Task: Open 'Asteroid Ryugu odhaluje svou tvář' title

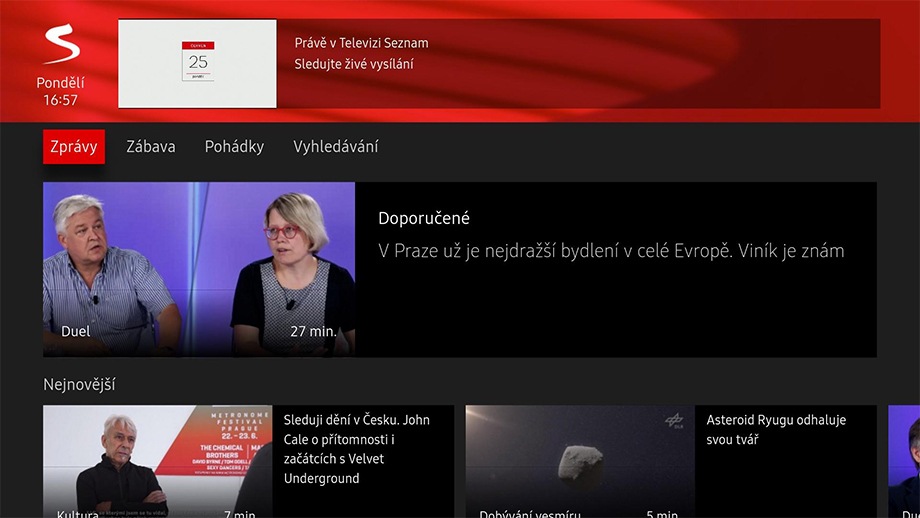Action: pyautogui.click(x=776, y=429)
